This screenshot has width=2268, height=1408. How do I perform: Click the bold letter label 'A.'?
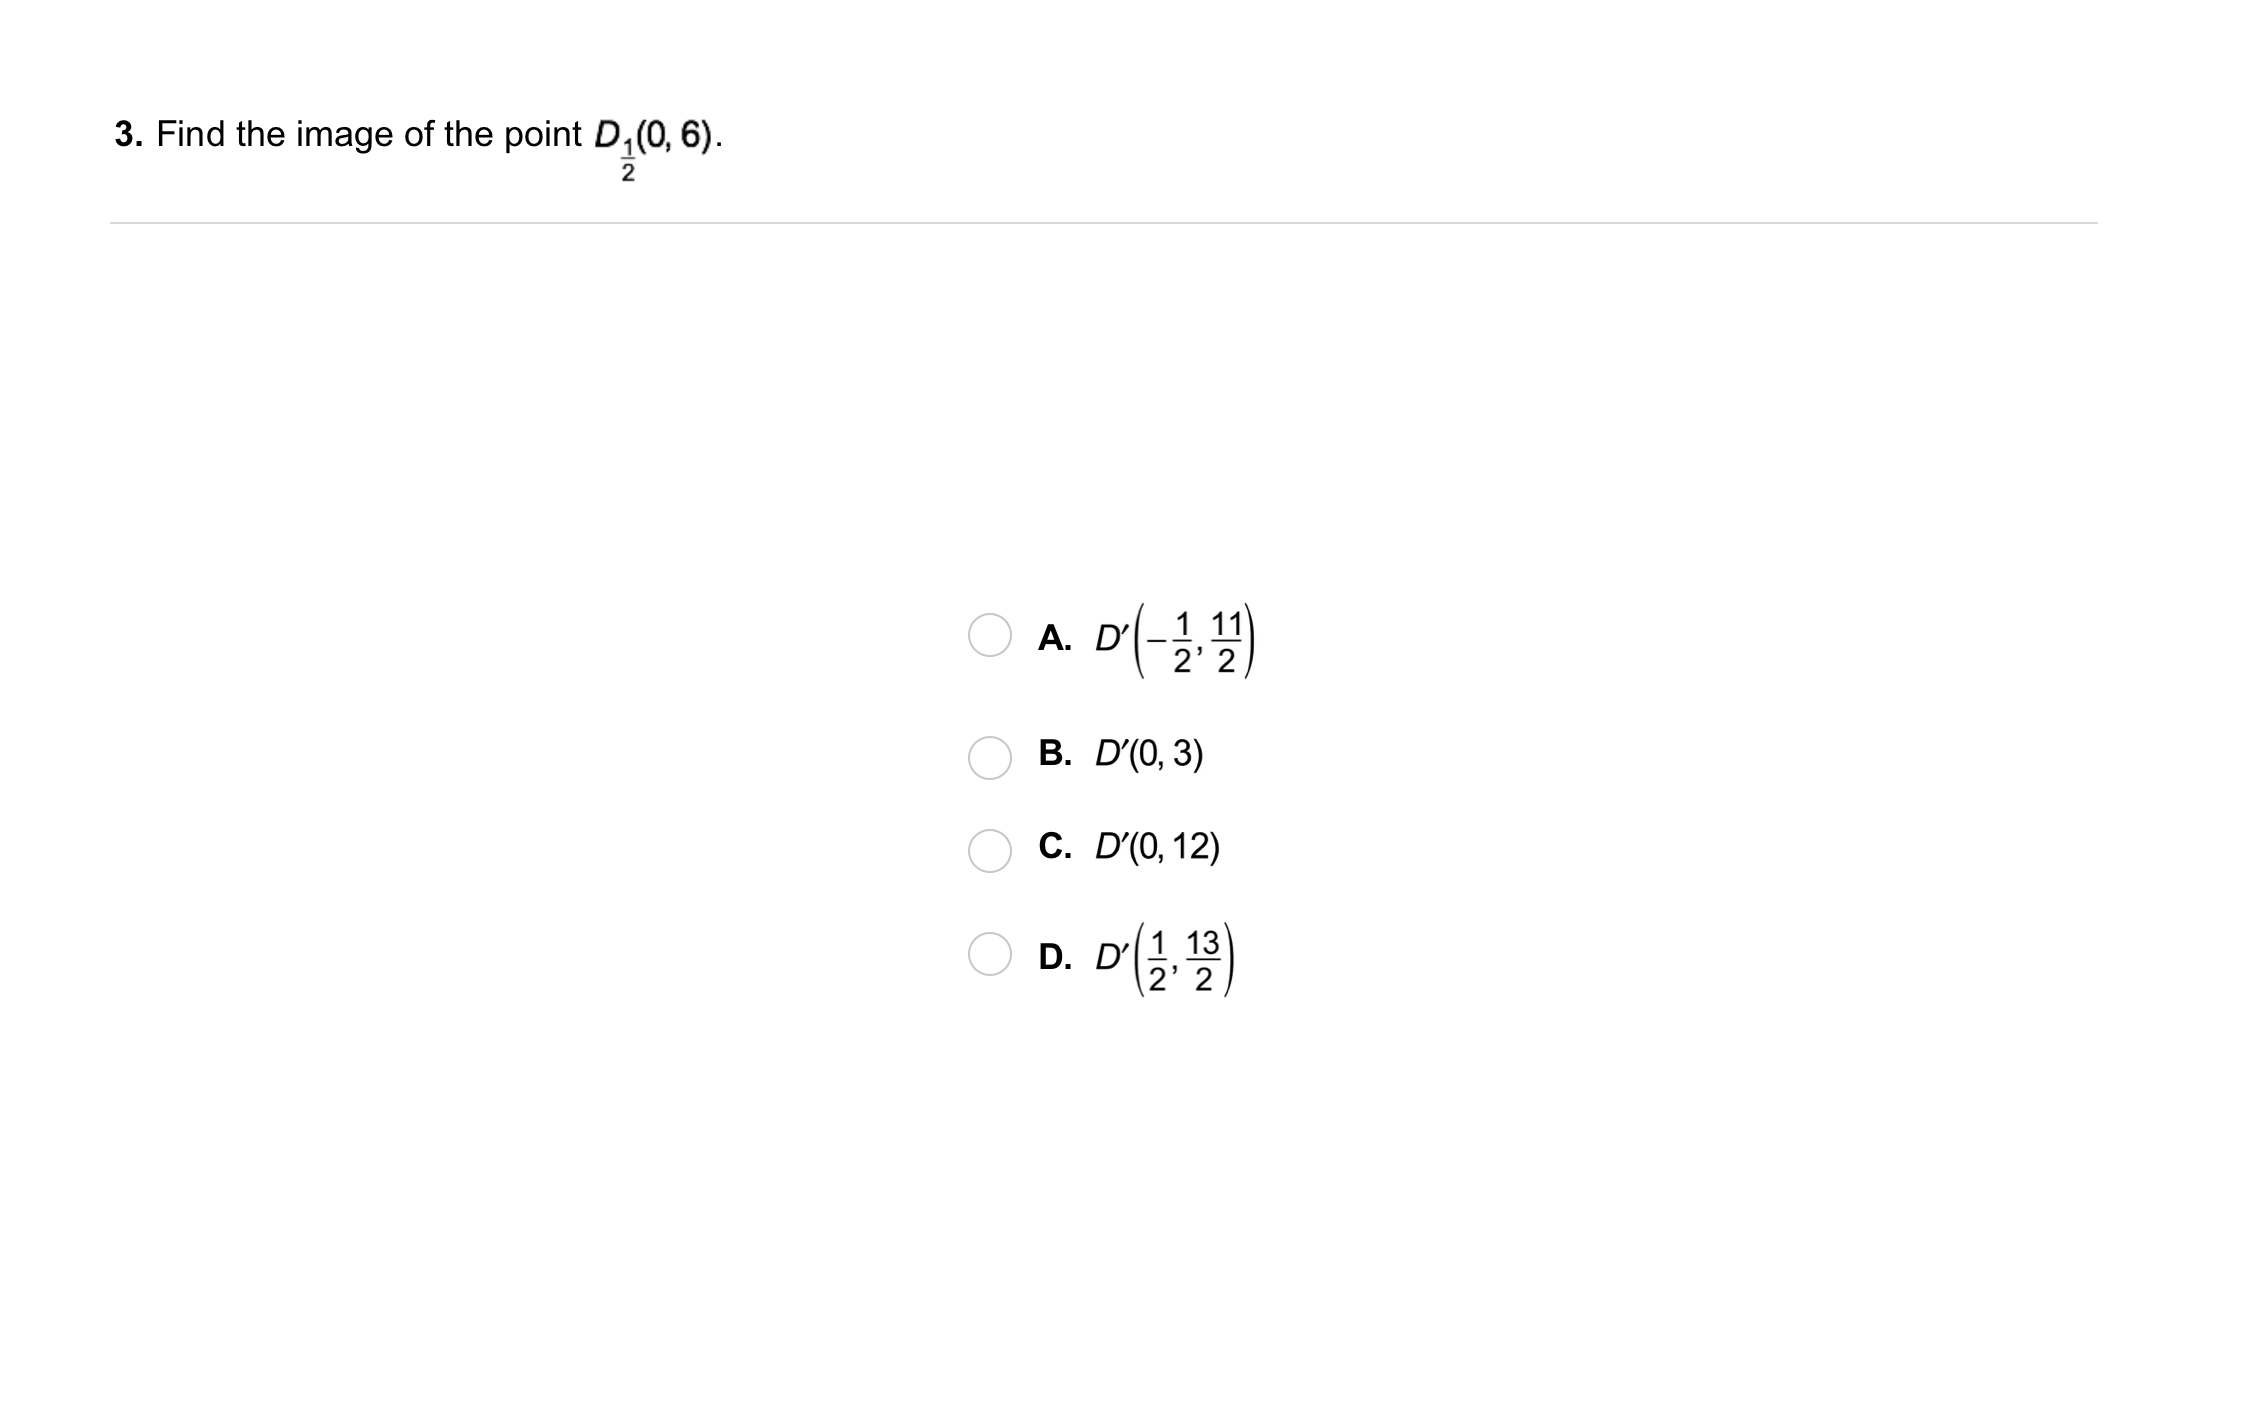tap(1055, 637)
